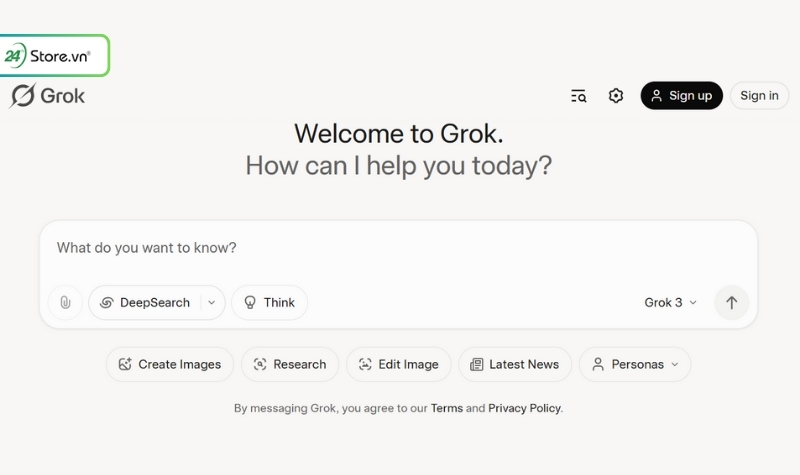
Task: Enable DeepSearch mode
Action: click(x=145, y=303)
